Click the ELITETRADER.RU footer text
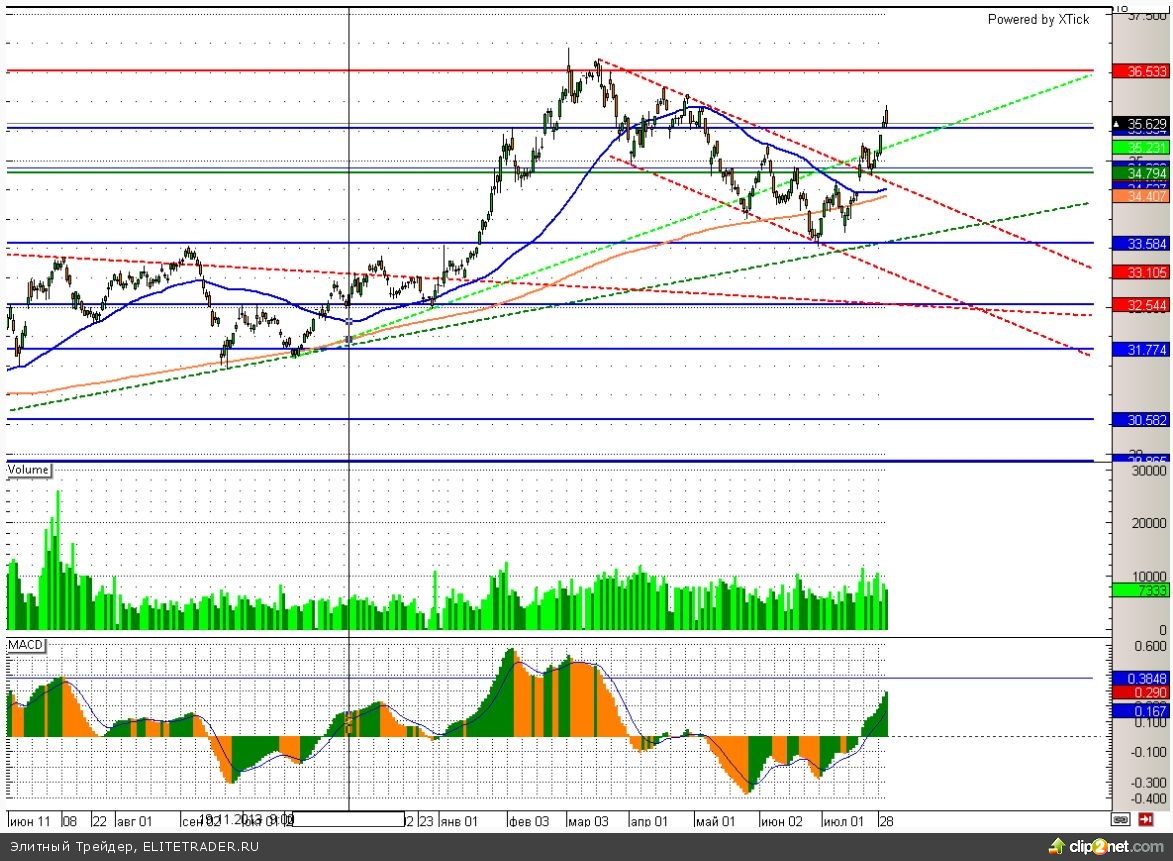This screenshot has height=861, width=1173. [201, 847]
